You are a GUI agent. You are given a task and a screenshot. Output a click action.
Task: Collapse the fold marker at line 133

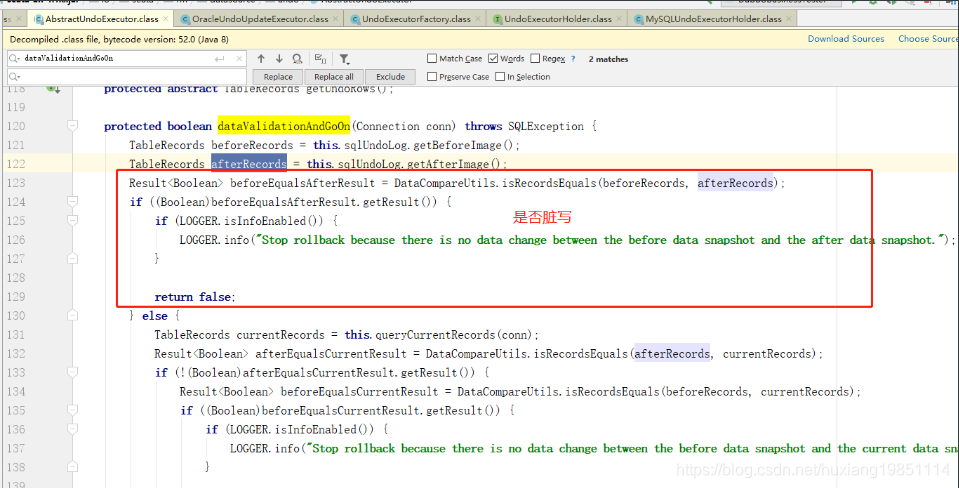[x=73, y=372]
